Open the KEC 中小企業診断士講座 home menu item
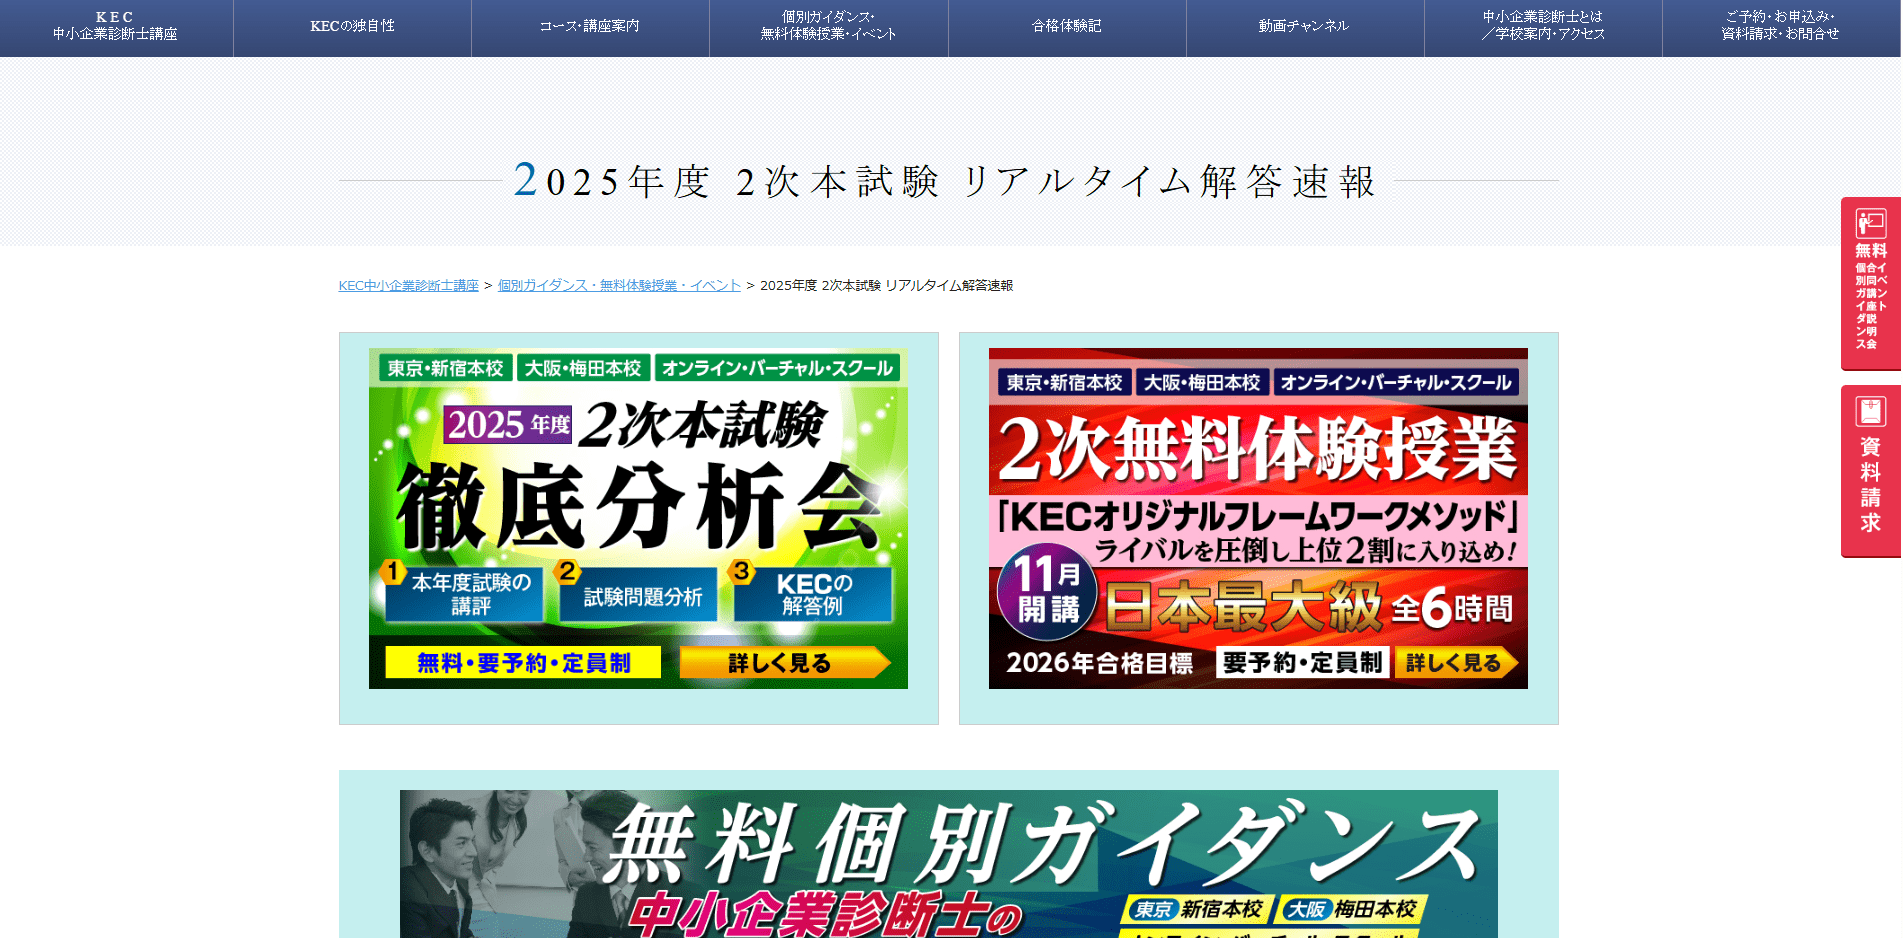This screenshot has height=938, width=1903. tap(115, 27)
